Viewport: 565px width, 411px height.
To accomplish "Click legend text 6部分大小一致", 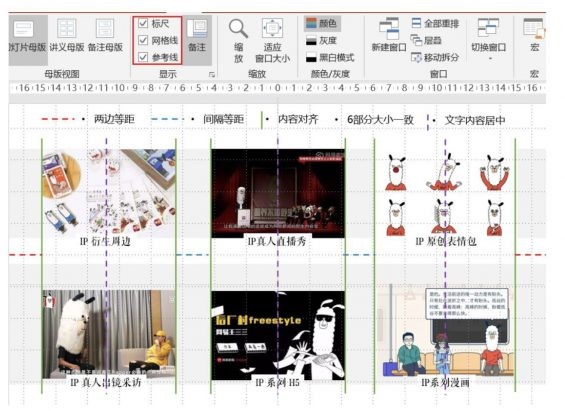I will click(x=380, y=120).
